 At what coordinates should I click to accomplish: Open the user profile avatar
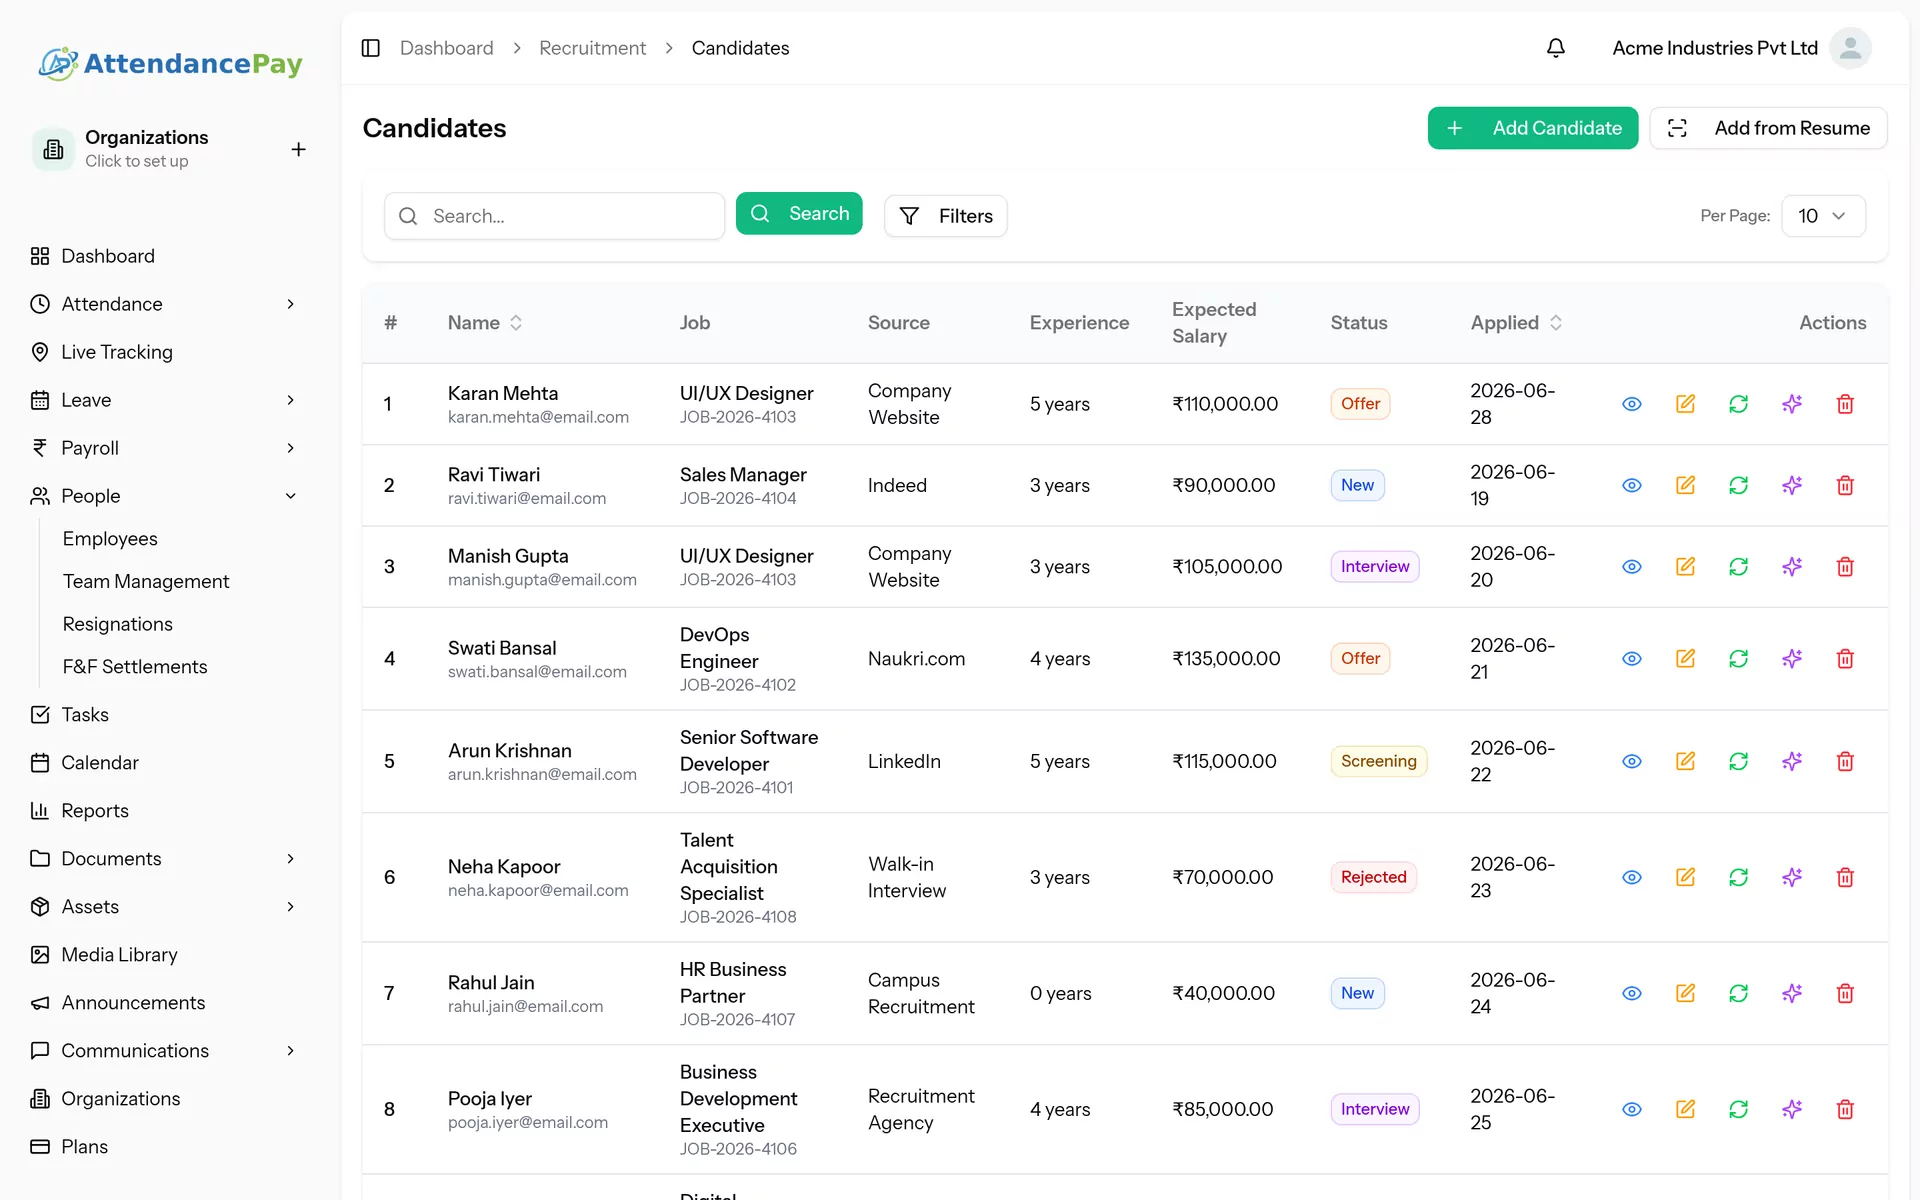click(x=1850, y=48)
